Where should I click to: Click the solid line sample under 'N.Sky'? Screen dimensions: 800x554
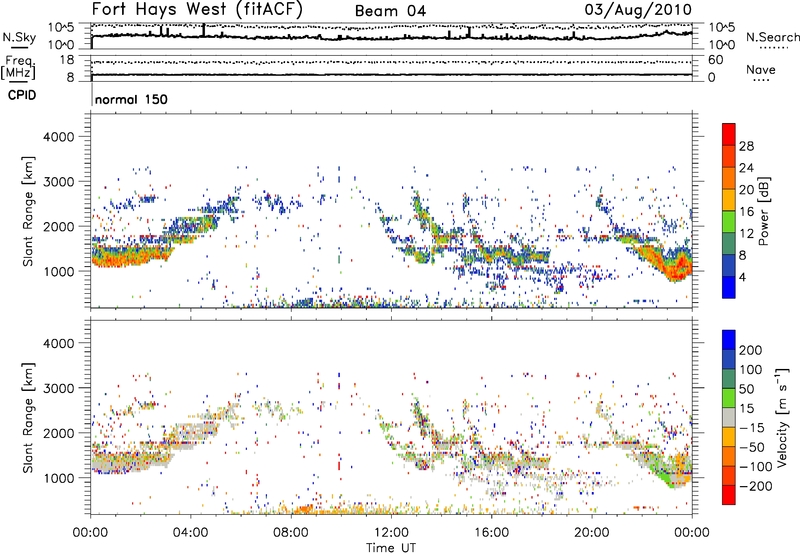point(19,47)
